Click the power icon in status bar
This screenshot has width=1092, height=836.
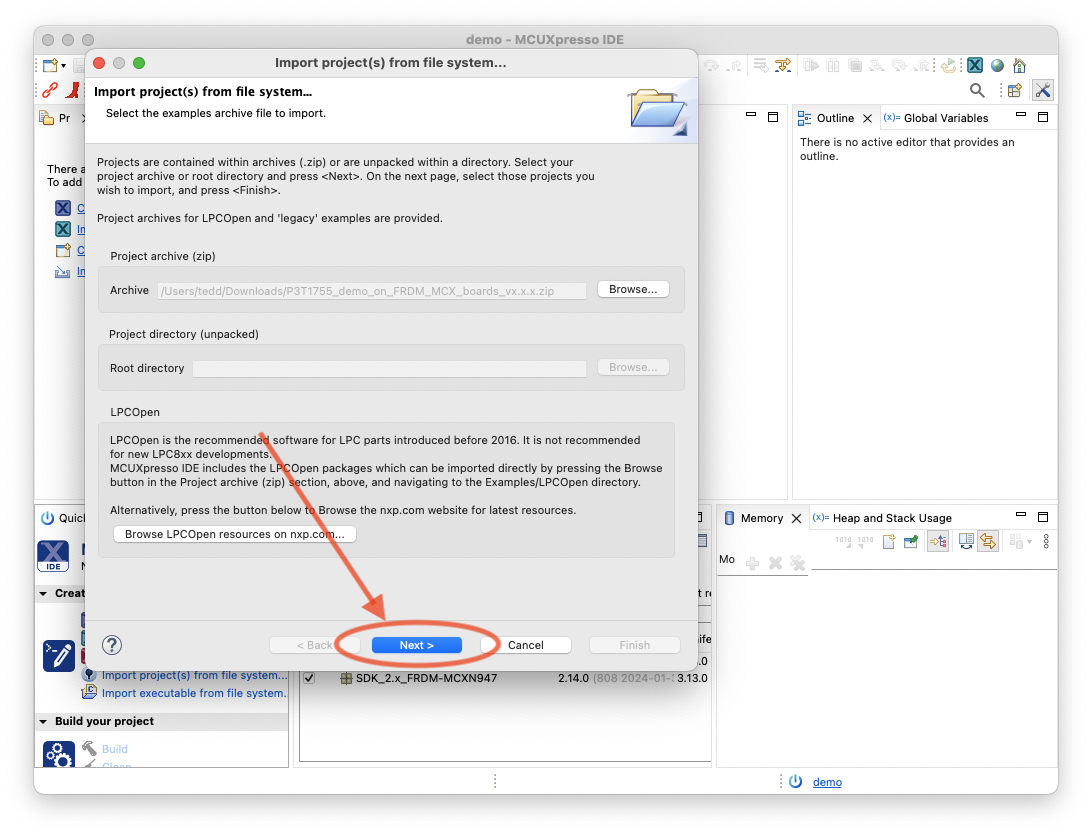point(795,782)
